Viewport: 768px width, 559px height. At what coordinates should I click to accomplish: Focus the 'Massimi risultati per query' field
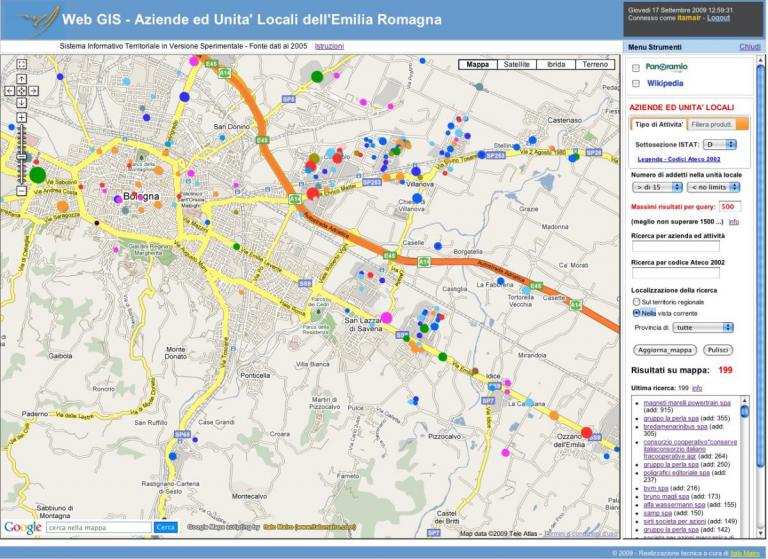point(730,207)
